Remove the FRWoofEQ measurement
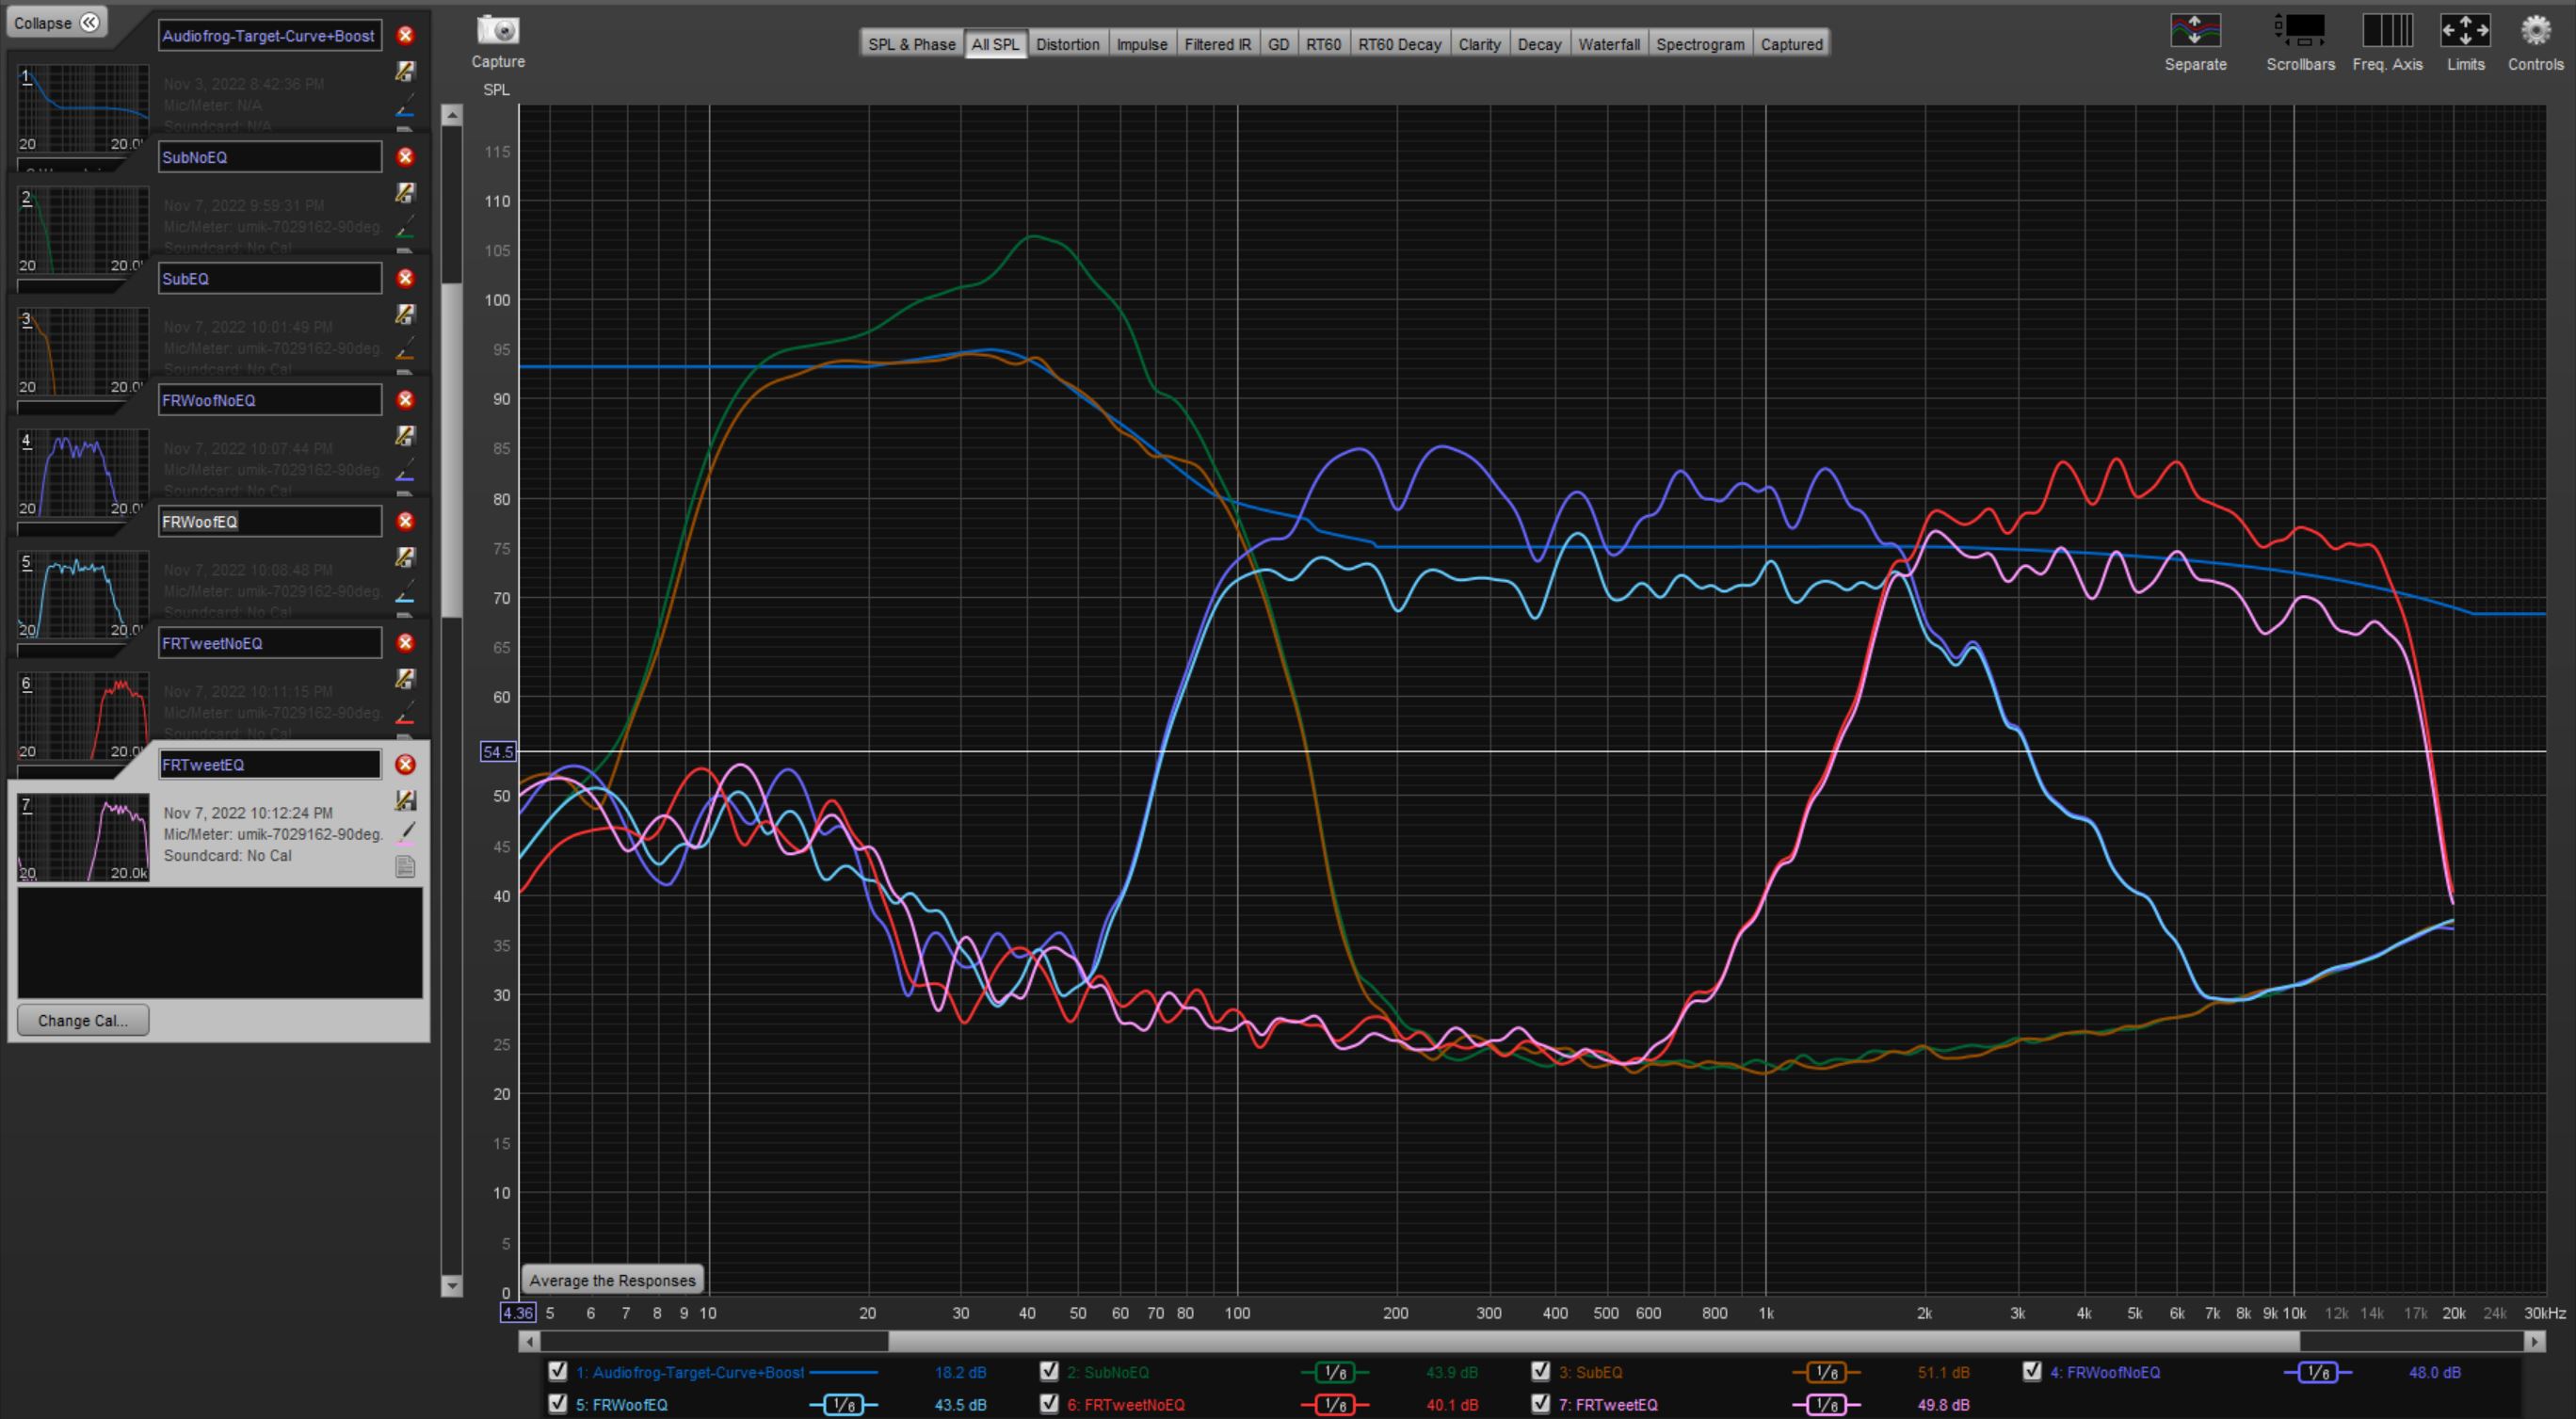The width and height of the screenshot is (2576, 1419). point(405,521)
